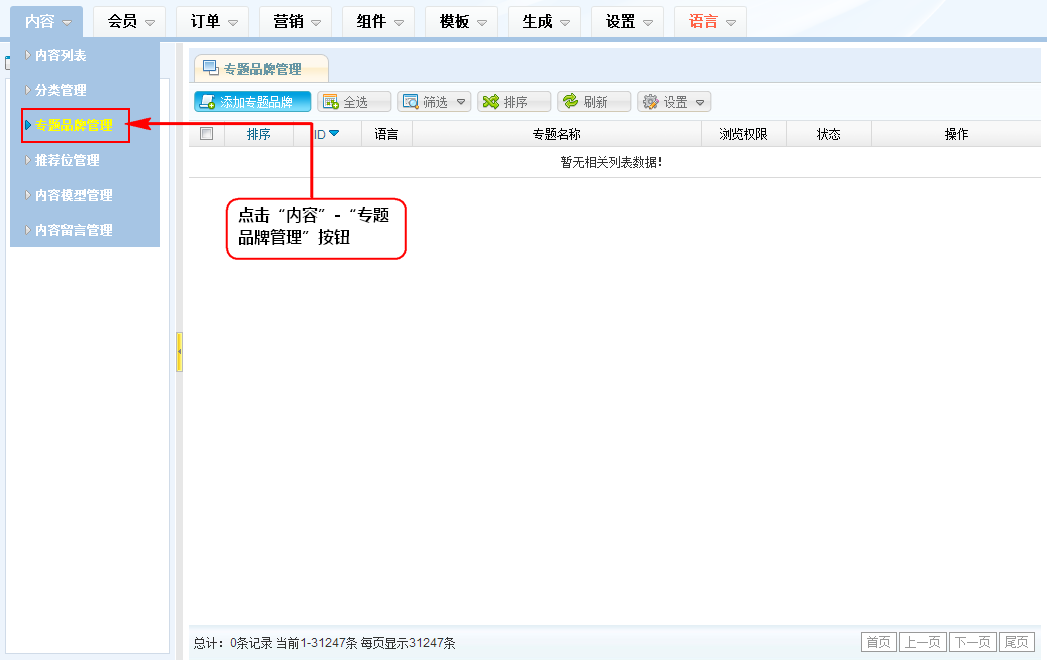
Task: Select 内容列表 in the sidebar
Action: 61,55
